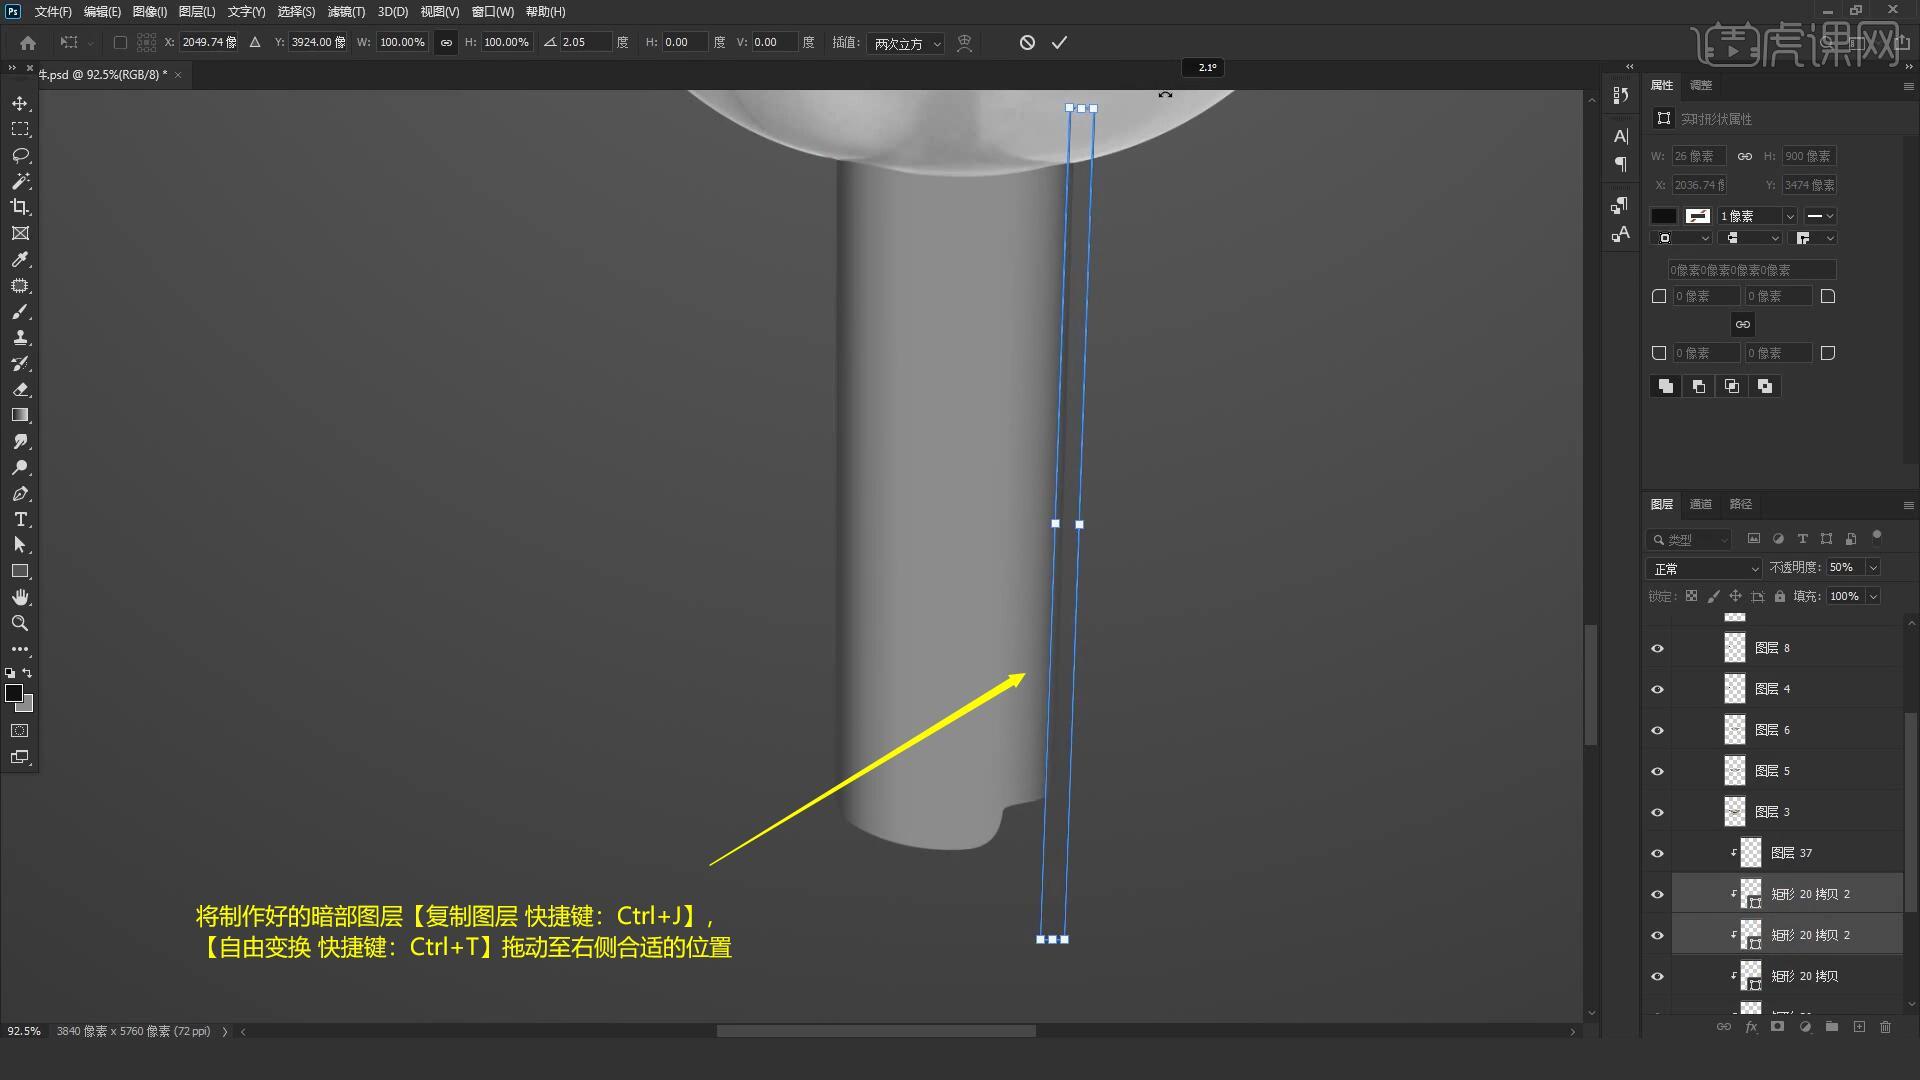1920x1080 pixels.
Task: Select the Clone Stamp tool
Action: [20, 337]
